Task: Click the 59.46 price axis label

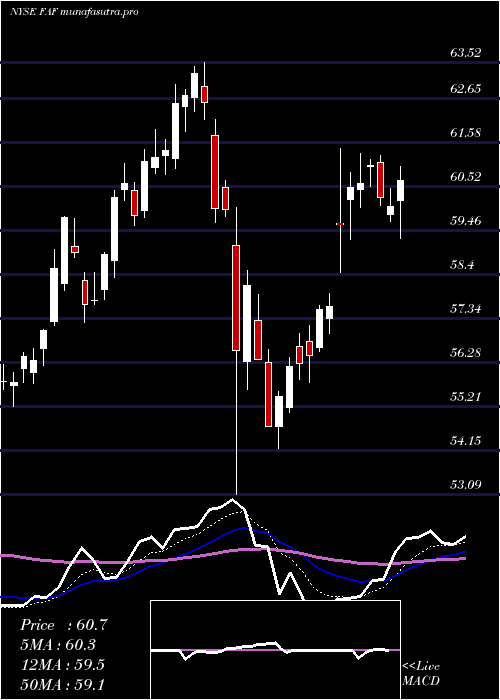Action: coord(466,221)
